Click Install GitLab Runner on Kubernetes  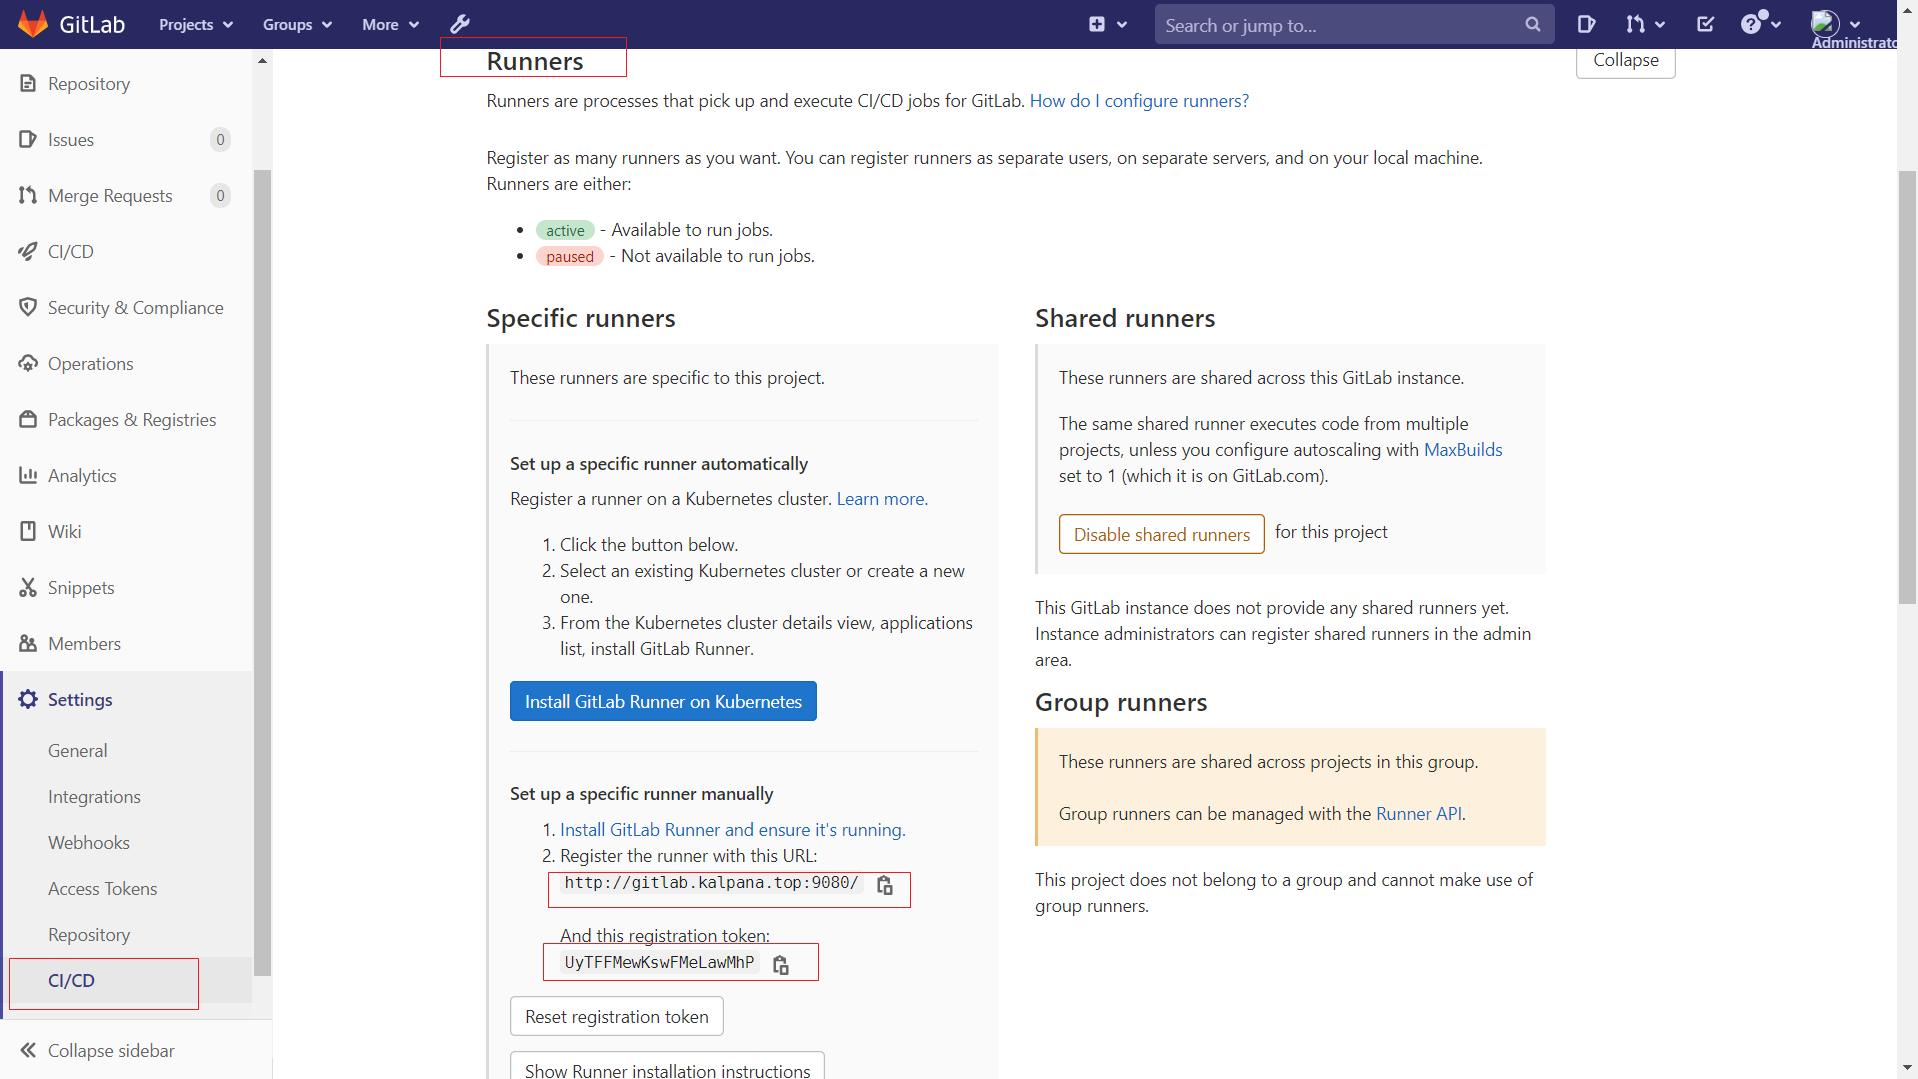663,701
